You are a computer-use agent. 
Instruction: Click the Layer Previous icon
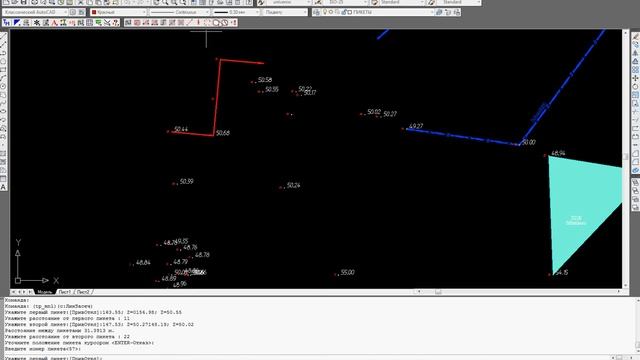pos(448,12)
